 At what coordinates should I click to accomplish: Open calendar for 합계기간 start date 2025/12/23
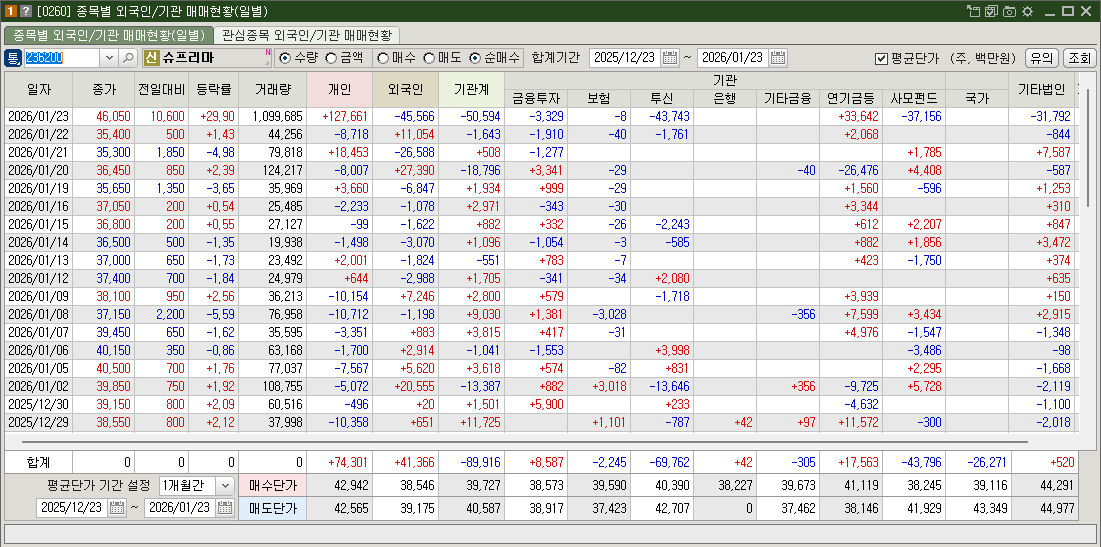tap(670, 58)
